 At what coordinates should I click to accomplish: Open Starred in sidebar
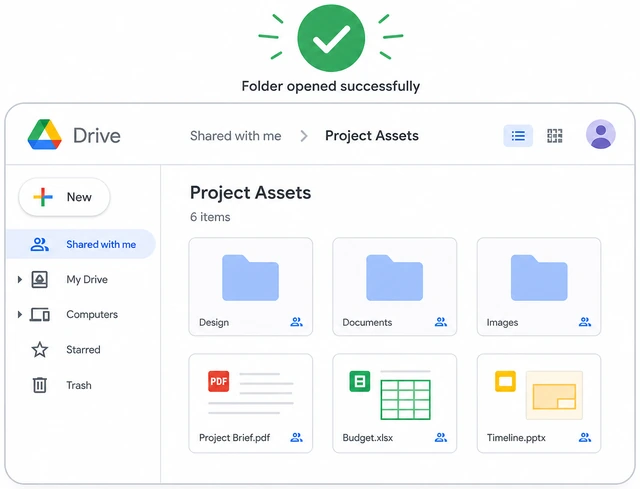tap(83, 350)
